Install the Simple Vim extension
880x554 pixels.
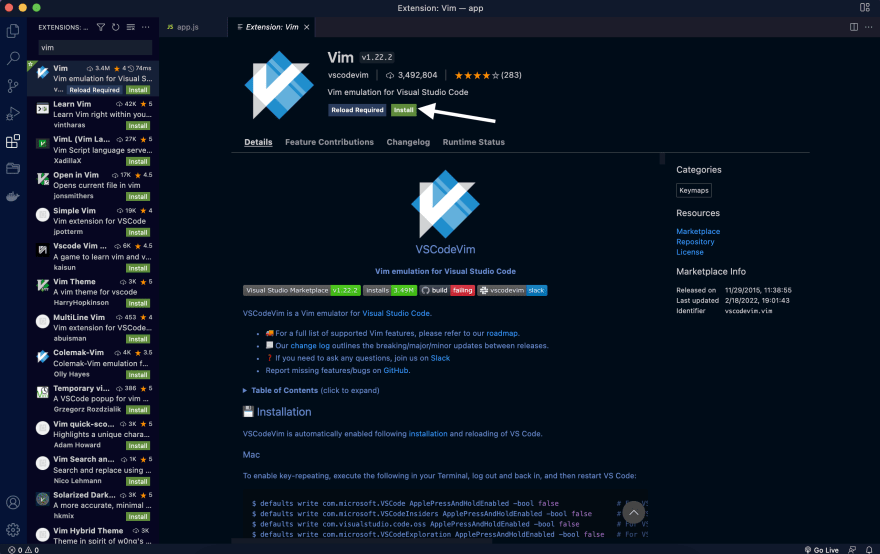pos(138,232)
